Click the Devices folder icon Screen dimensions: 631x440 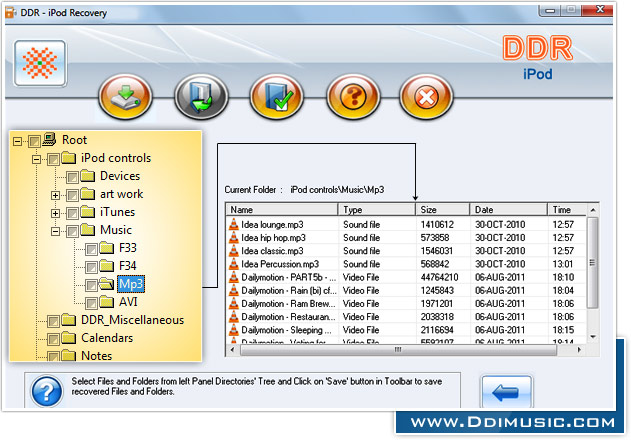coord(87,176)
